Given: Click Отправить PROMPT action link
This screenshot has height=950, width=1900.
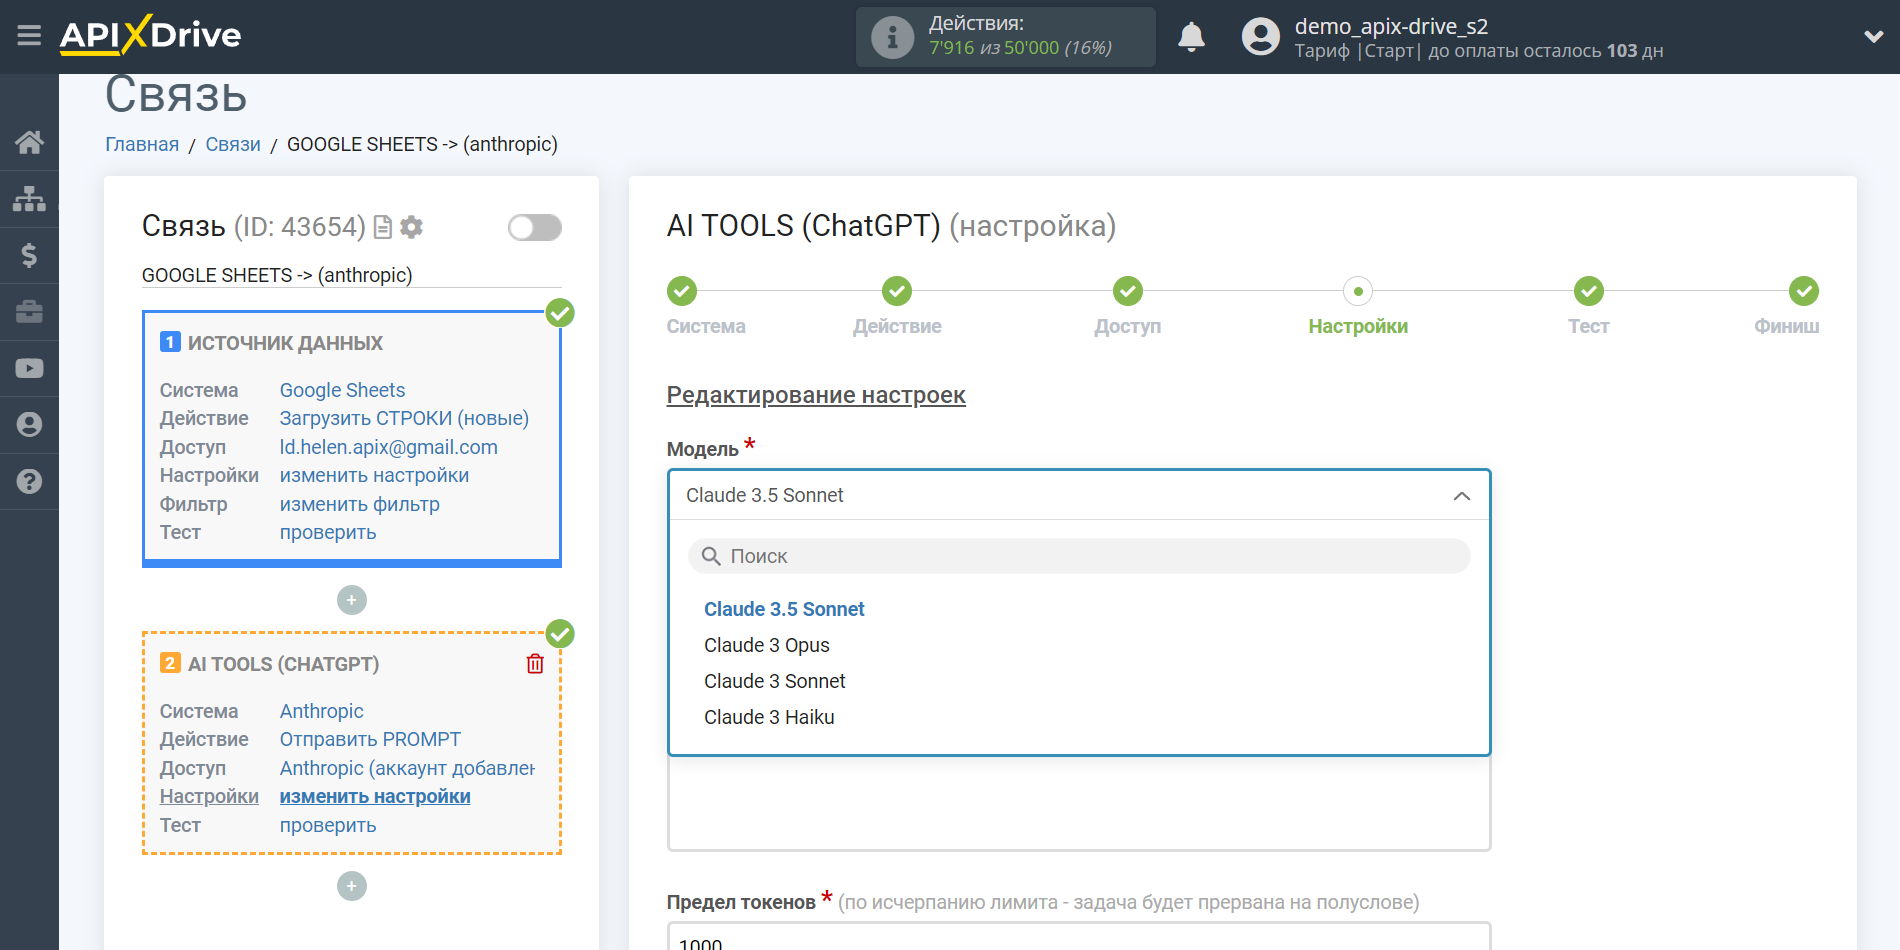Looking at the screenshot, I should 370,739.
